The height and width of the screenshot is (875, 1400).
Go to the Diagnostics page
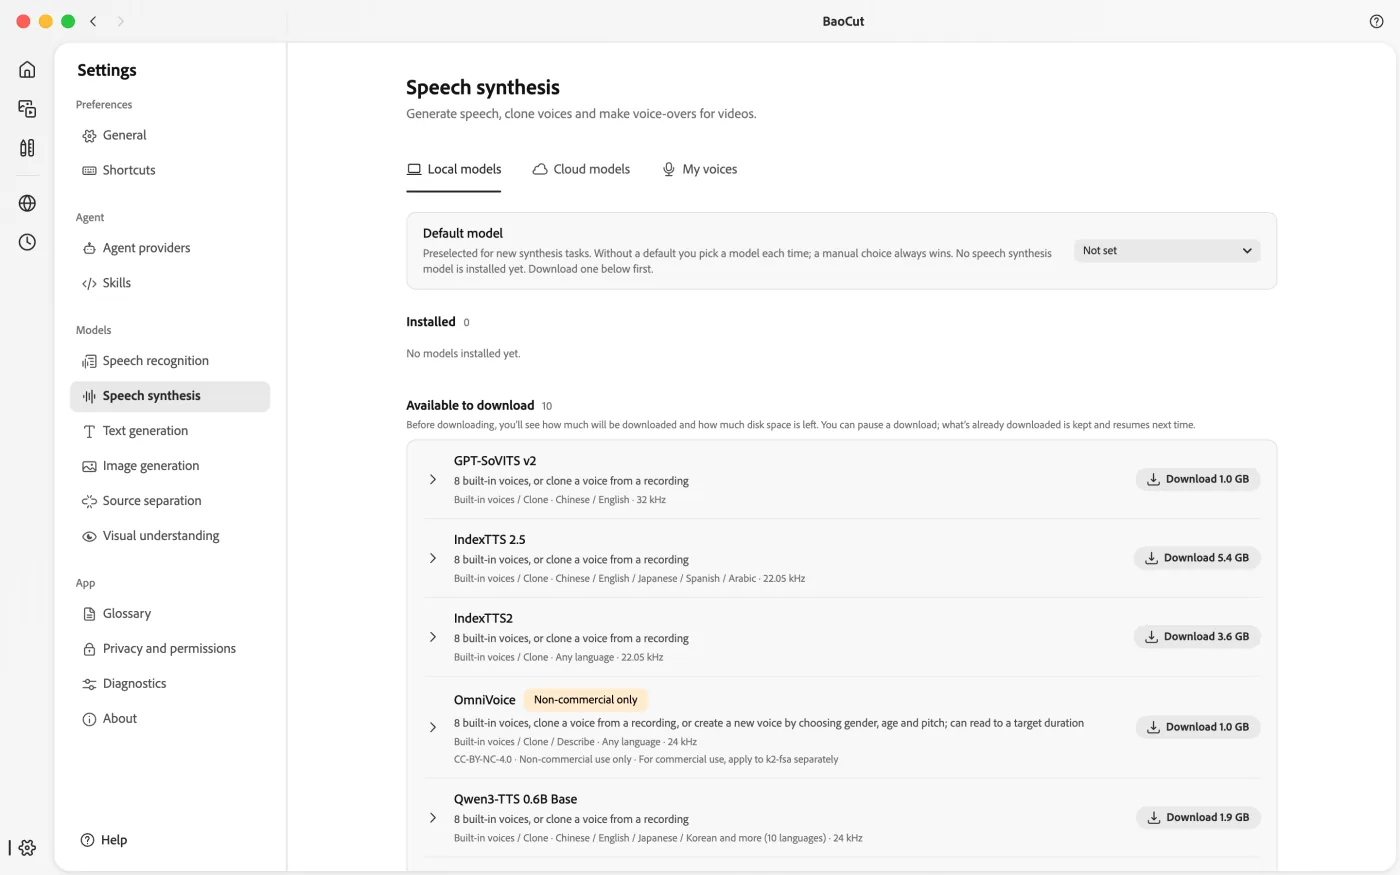coord(170,684)
